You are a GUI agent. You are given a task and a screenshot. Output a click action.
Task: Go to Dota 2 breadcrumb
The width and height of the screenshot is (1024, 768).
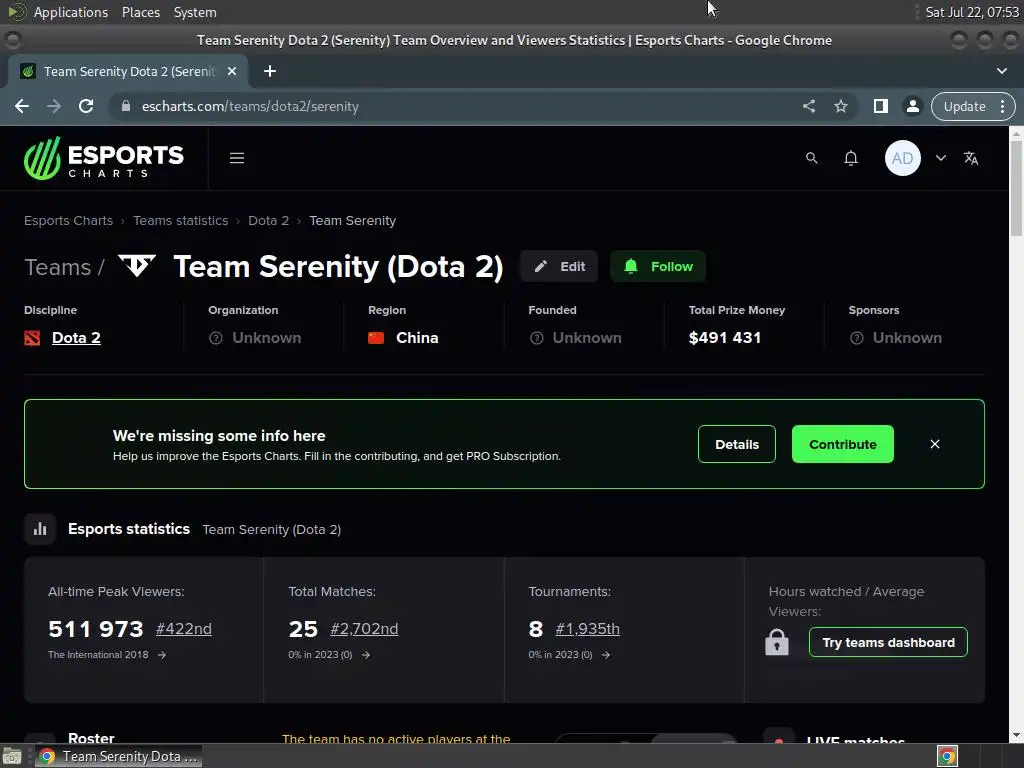[268, 221]
